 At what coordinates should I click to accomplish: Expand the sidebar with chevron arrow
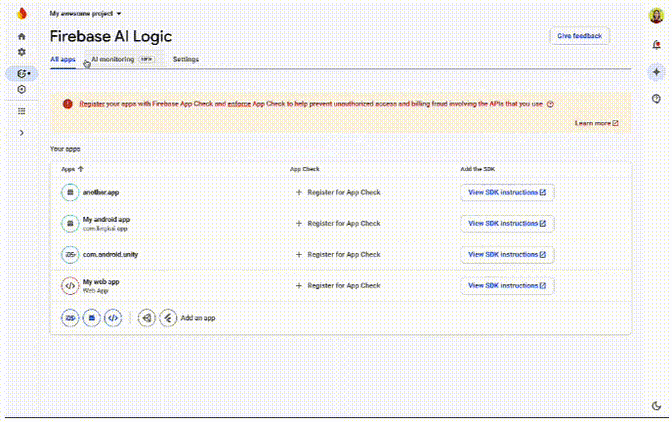[22, 133]
